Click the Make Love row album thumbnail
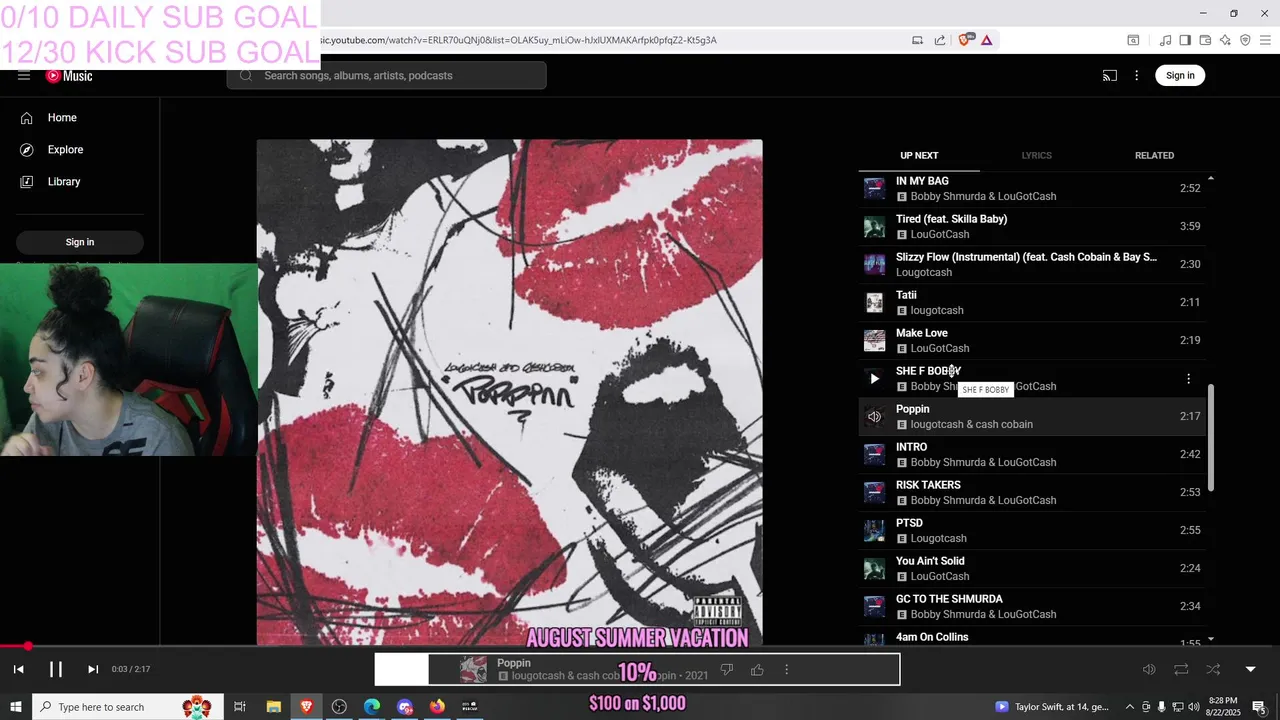The image size is (1280, 720). pyautogui.click(x=875, y=340)
